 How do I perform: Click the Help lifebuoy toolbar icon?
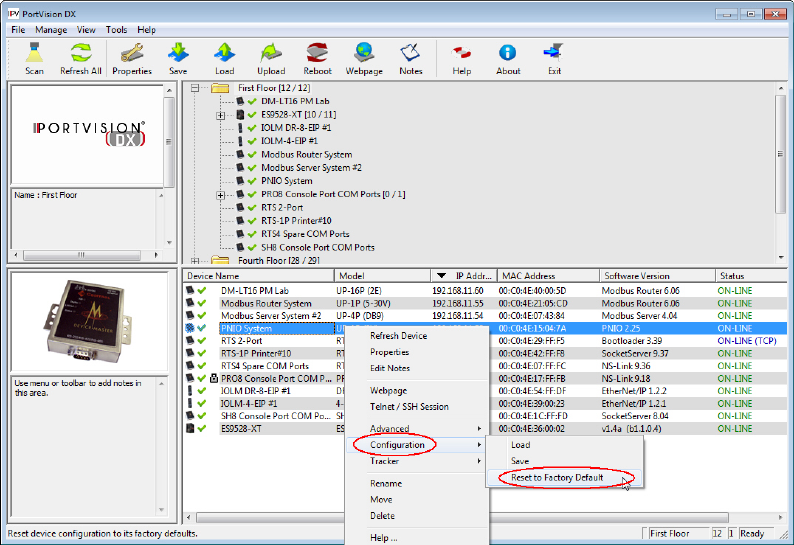461,53
